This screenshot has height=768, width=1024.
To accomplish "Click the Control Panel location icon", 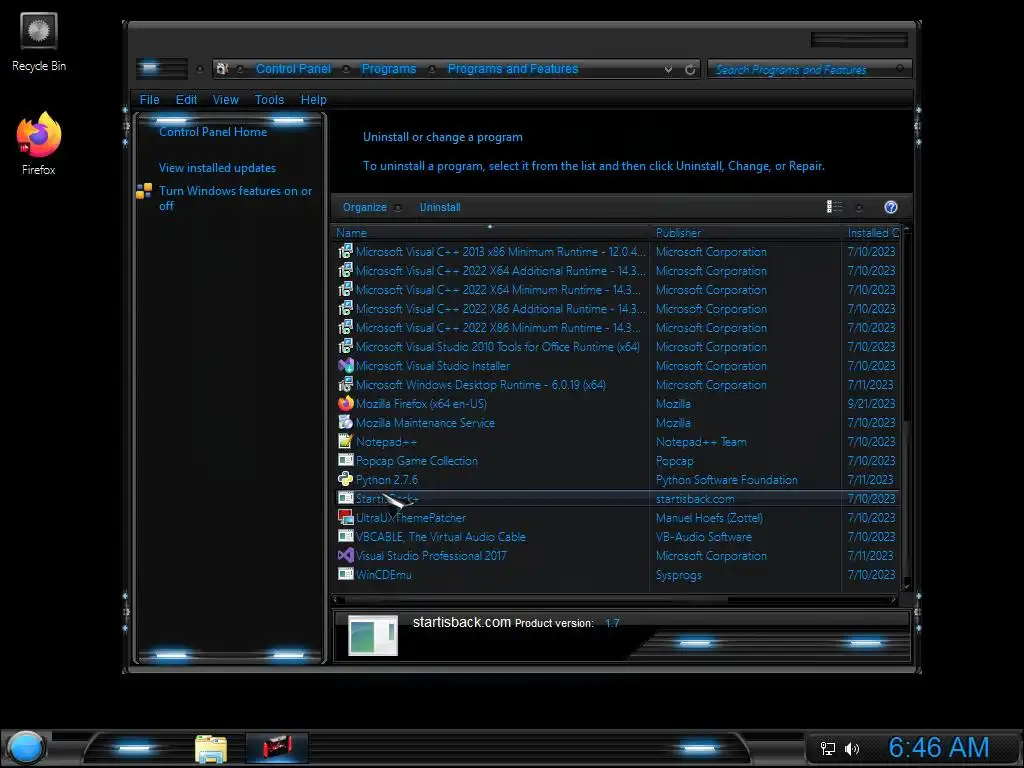I will pyautogui.click(x=222, y=69).
